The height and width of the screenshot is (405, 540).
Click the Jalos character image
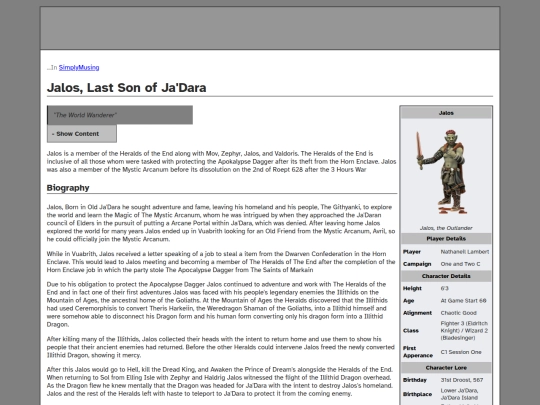point(442,172)
